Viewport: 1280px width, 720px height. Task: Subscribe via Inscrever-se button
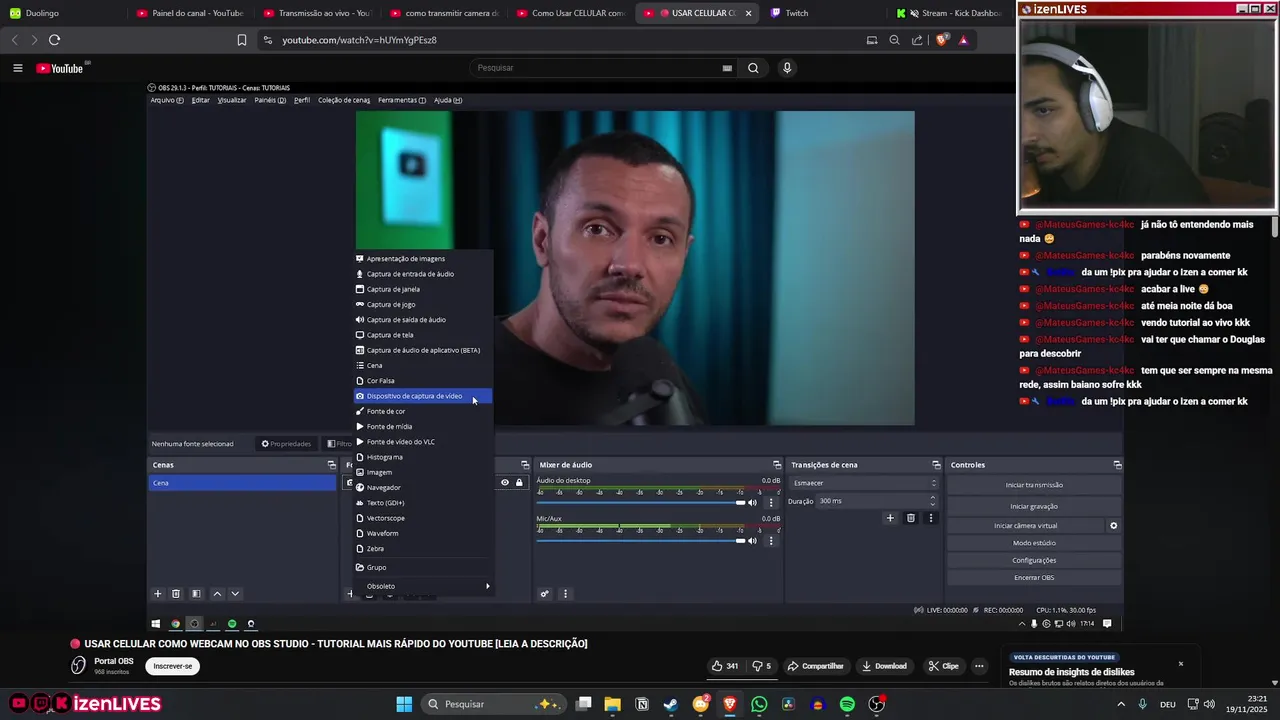172,666
